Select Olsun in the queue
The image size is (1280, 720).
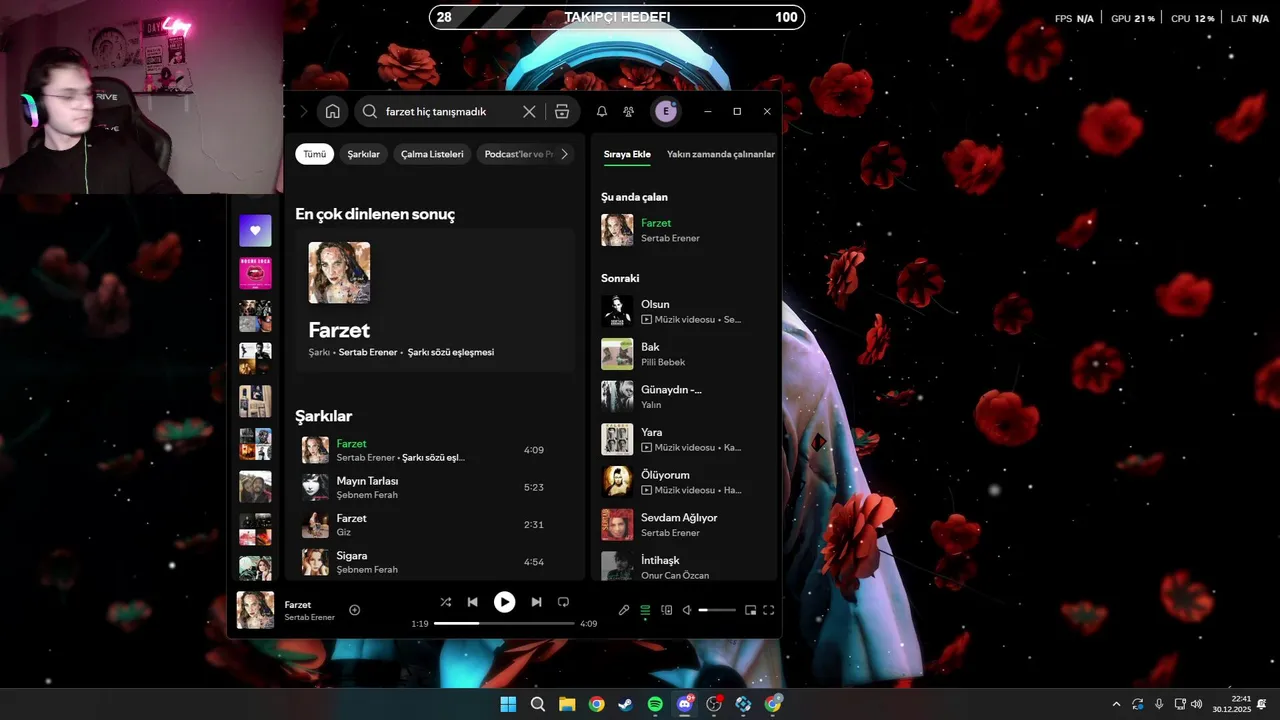pyautogui.click(x=684, y=311)
